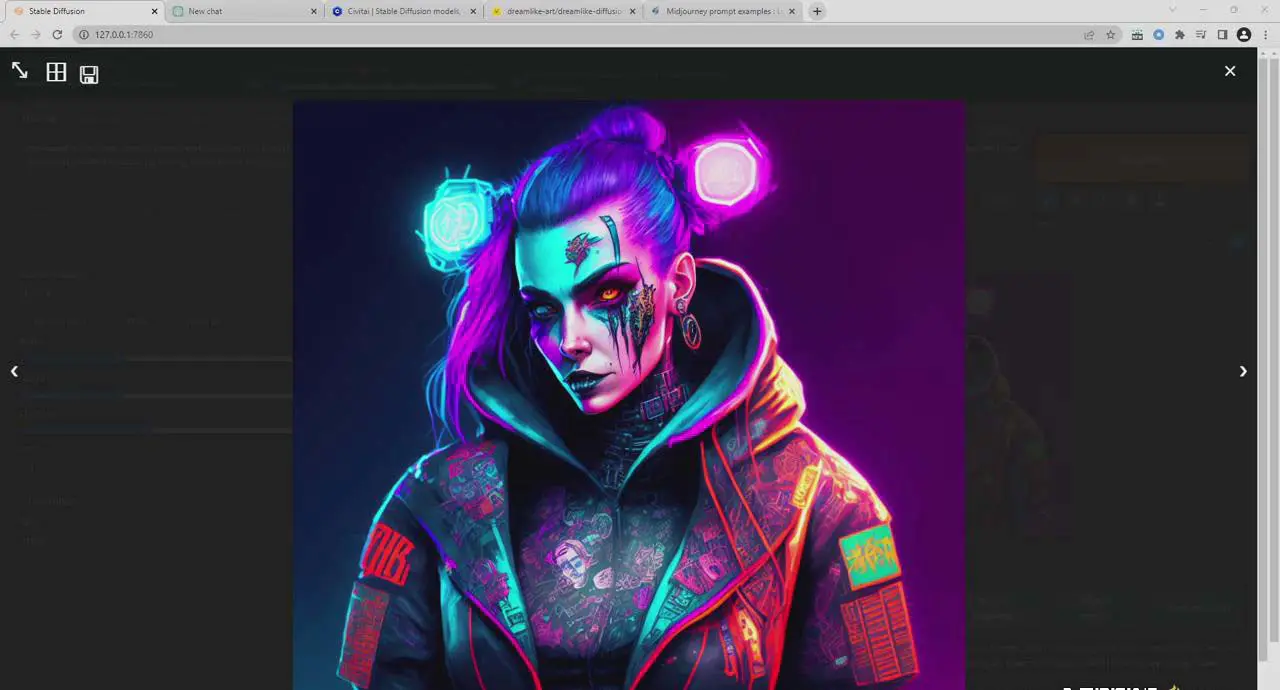Expand the tab search chevron
The width and height of the screenshot is (1280, 690).
(x=1173, y=10)
